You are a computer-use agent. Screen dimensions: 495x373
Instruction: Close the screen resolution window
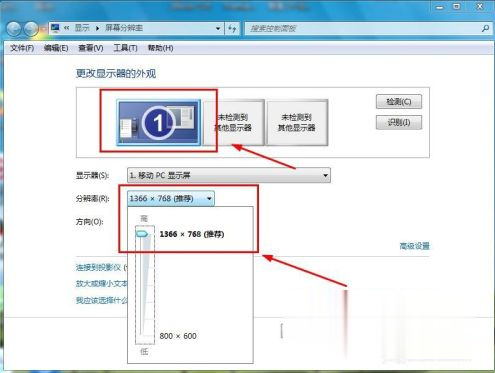479,7
